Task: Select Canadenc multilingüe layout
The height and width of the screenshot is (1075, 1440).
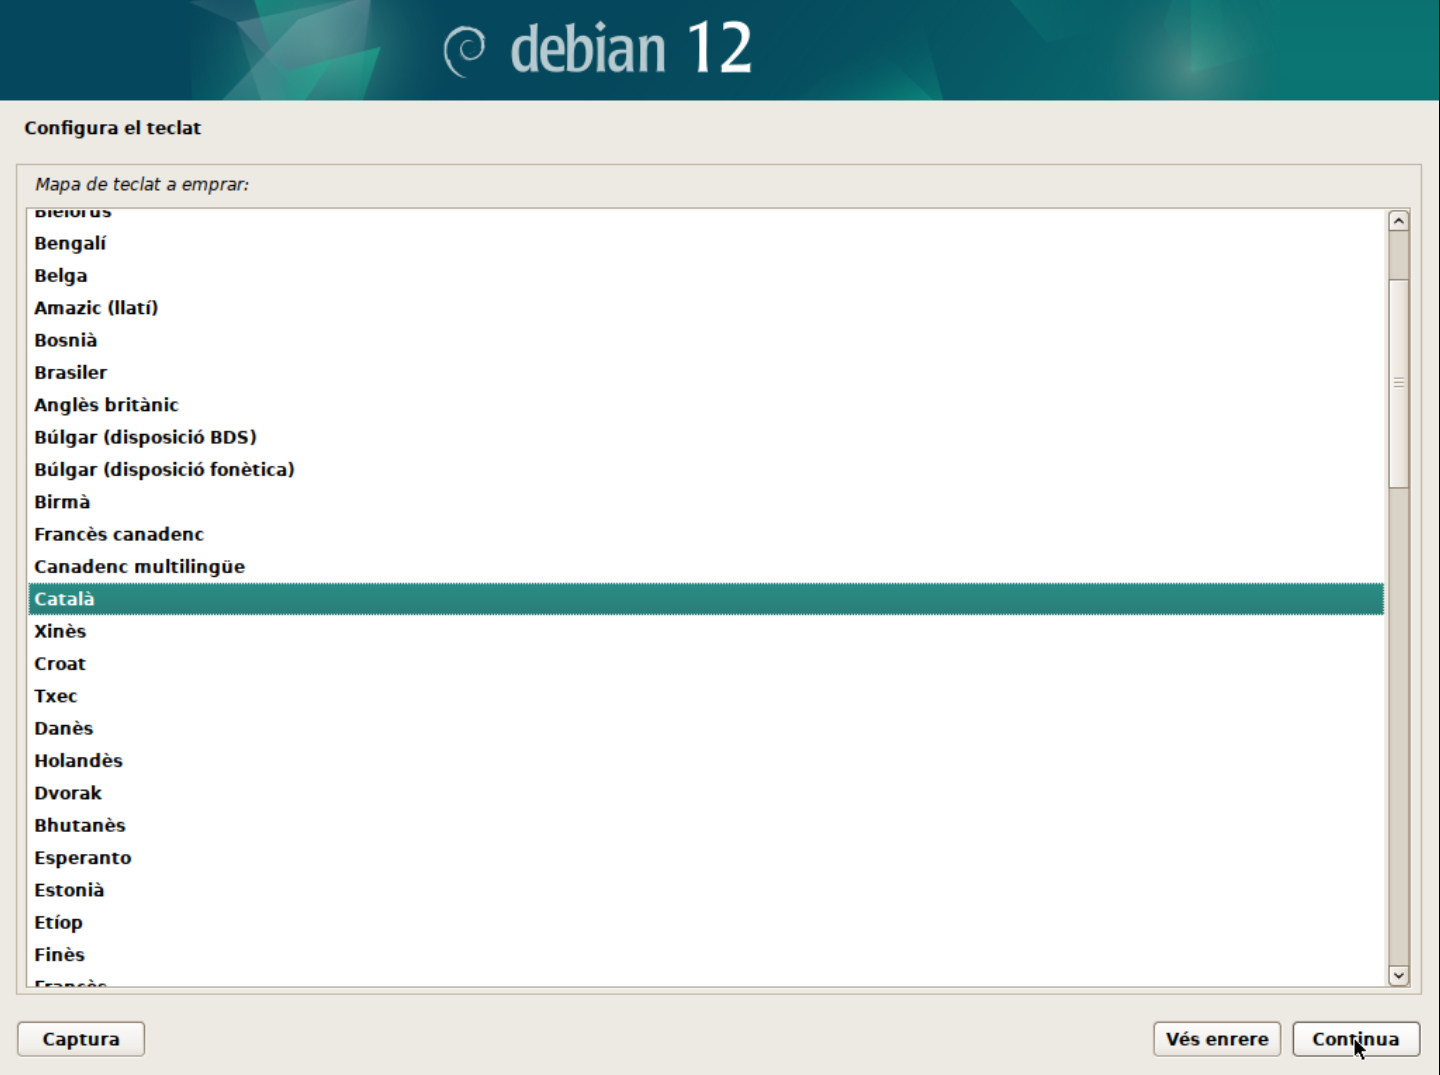Action: coord(706,566)
